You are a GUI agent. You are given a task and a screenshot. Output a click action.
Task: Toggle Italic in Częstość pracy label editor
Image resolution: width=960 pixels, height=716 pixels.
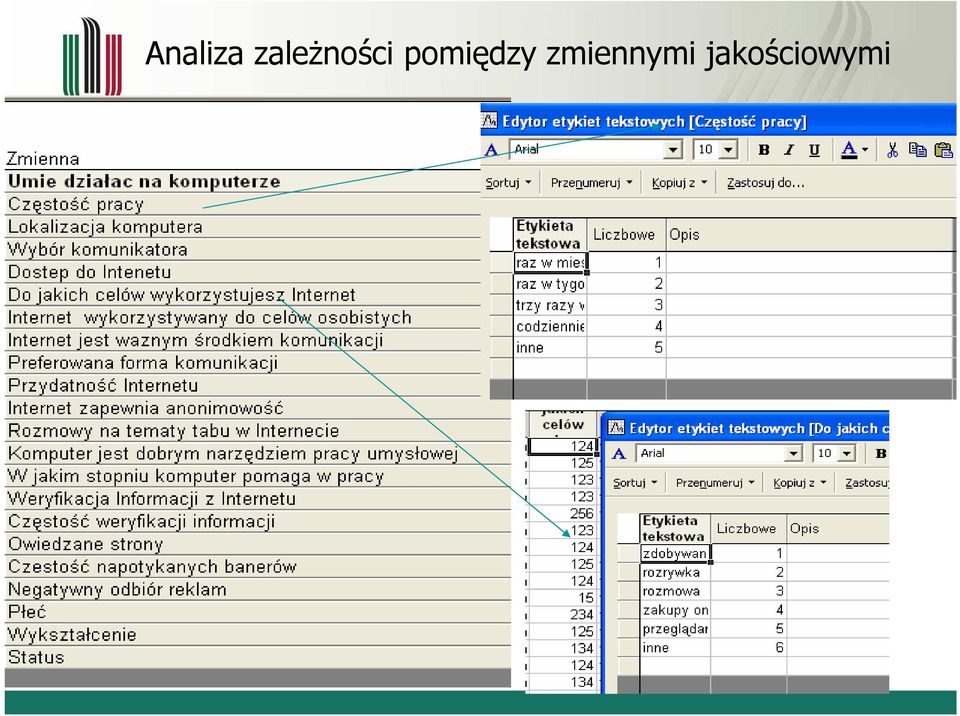click(x=789, y=149)
